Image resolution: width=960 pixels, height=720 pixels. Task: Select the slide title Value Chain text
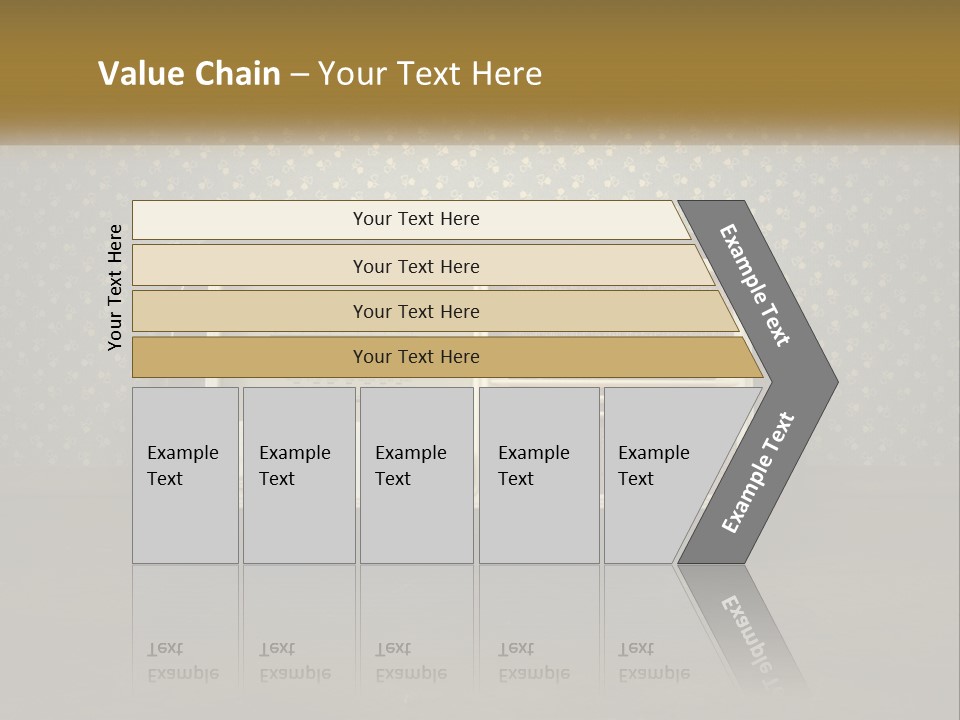click(x=189, y=73)
